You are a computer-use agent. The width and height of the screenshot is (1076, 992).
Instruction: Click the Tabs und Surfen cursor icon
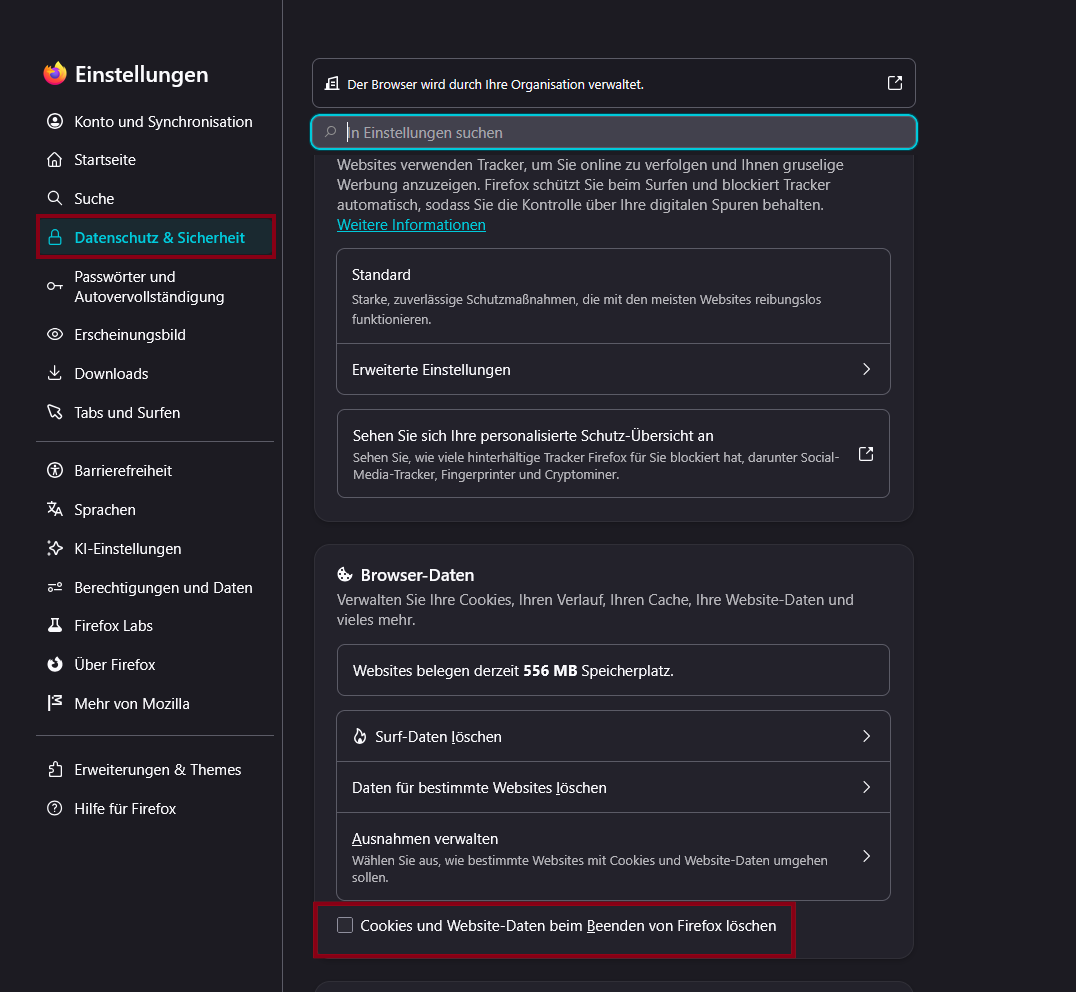[x=55, y=412]
